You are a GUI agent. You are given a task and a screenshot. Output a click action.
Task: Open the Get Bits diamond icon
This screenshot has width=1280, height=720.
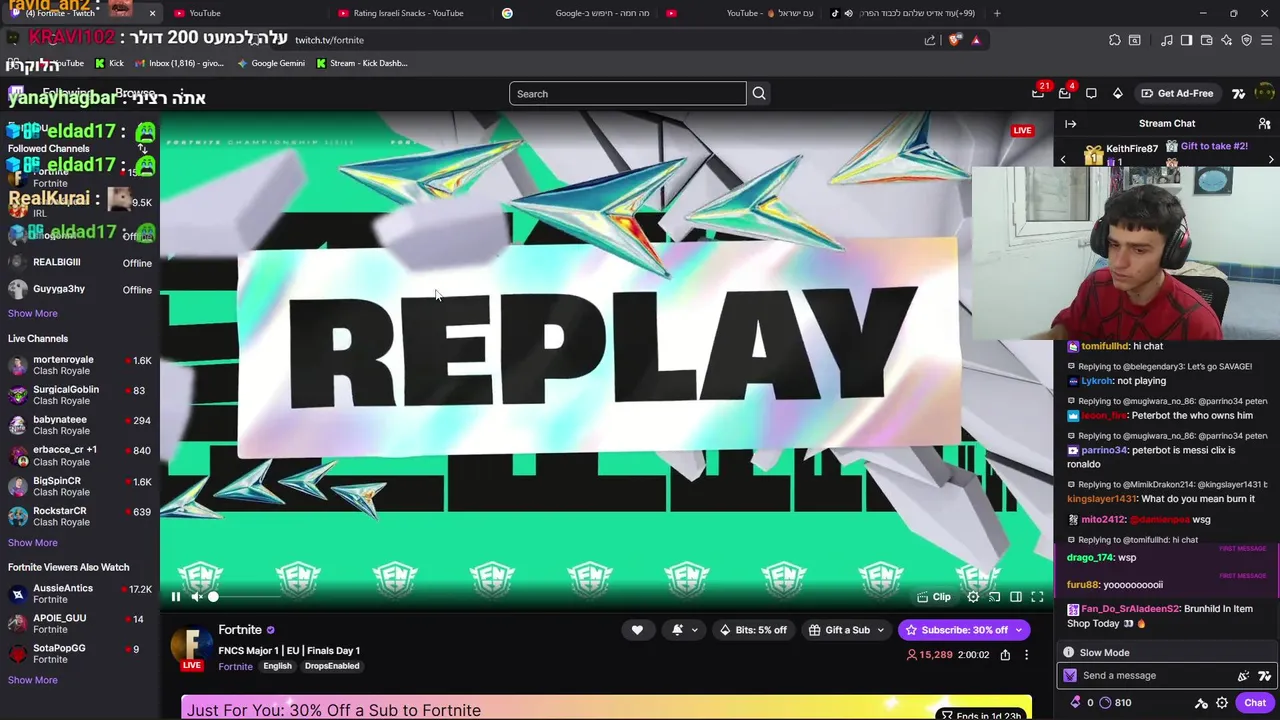[1117, 93]
